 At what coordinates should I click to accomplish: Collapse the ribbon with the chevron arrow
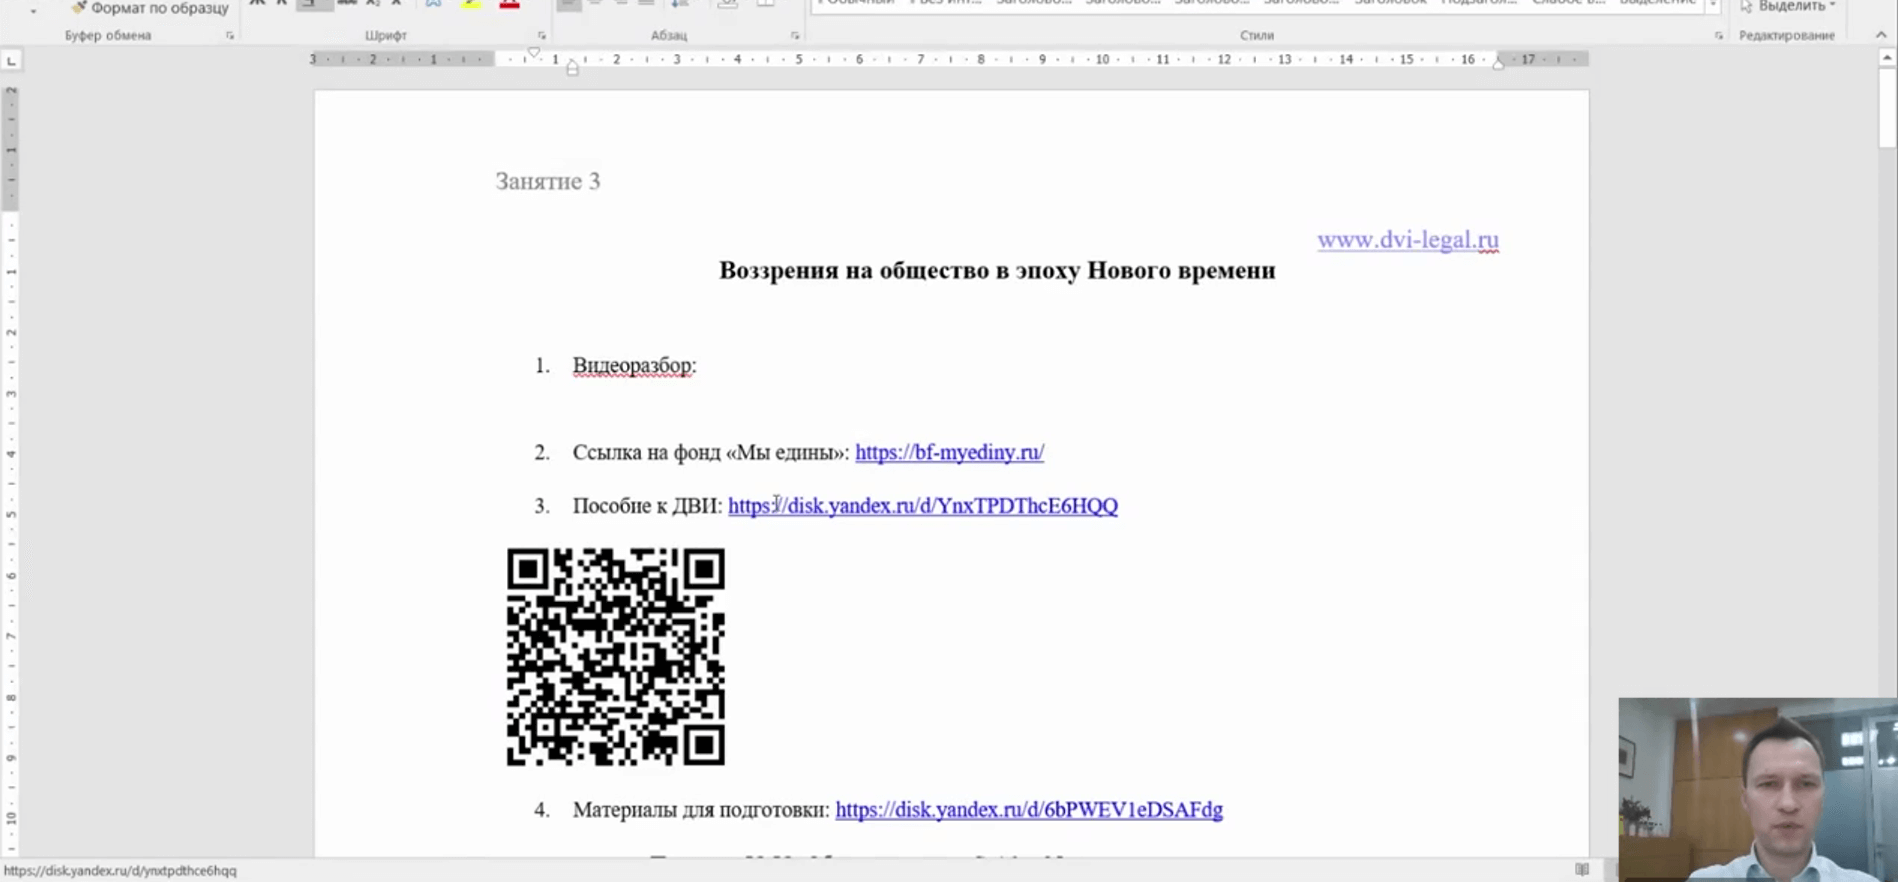(1881, 35)
